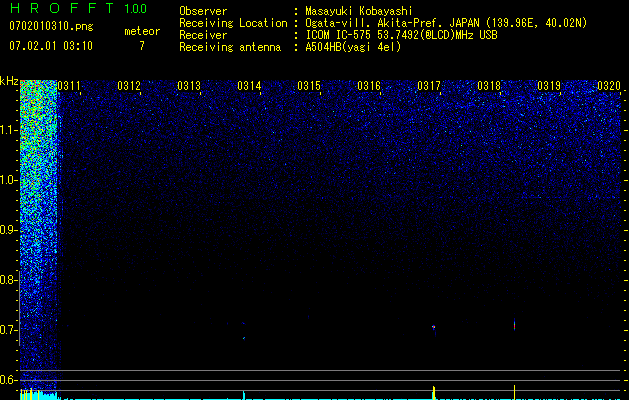Click the Receiver label
Screen dimensions: 629x400
click(x=203, y=35)
